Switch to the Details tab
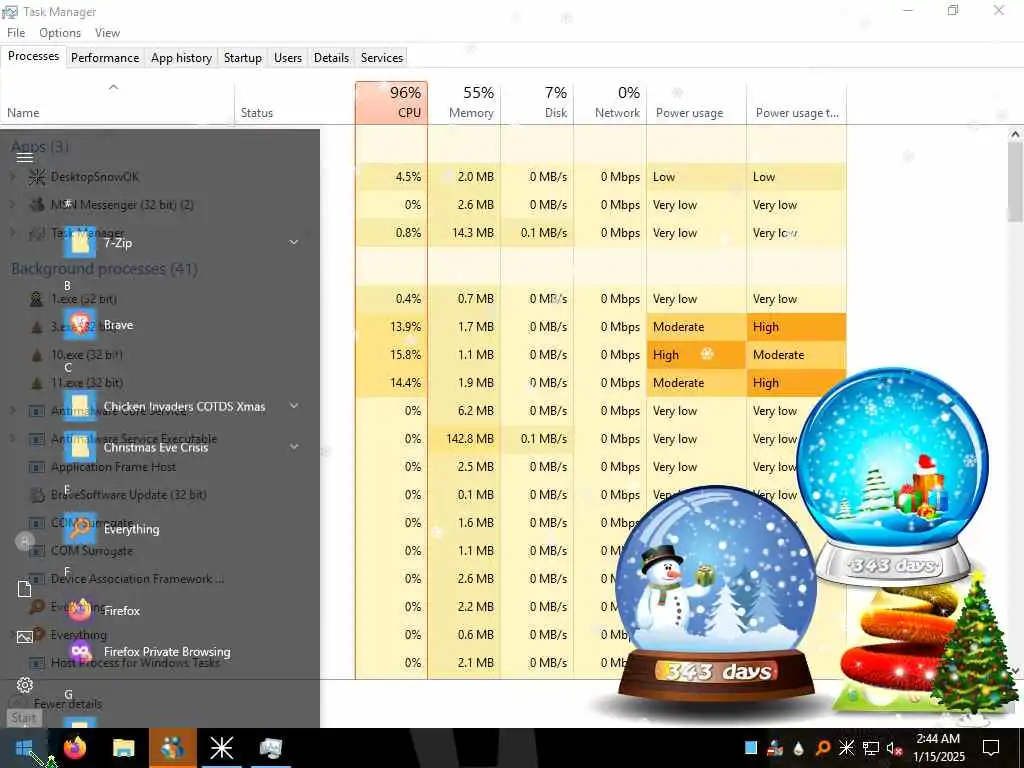Viewport: 1024px width, 768px height. (331, 57)
